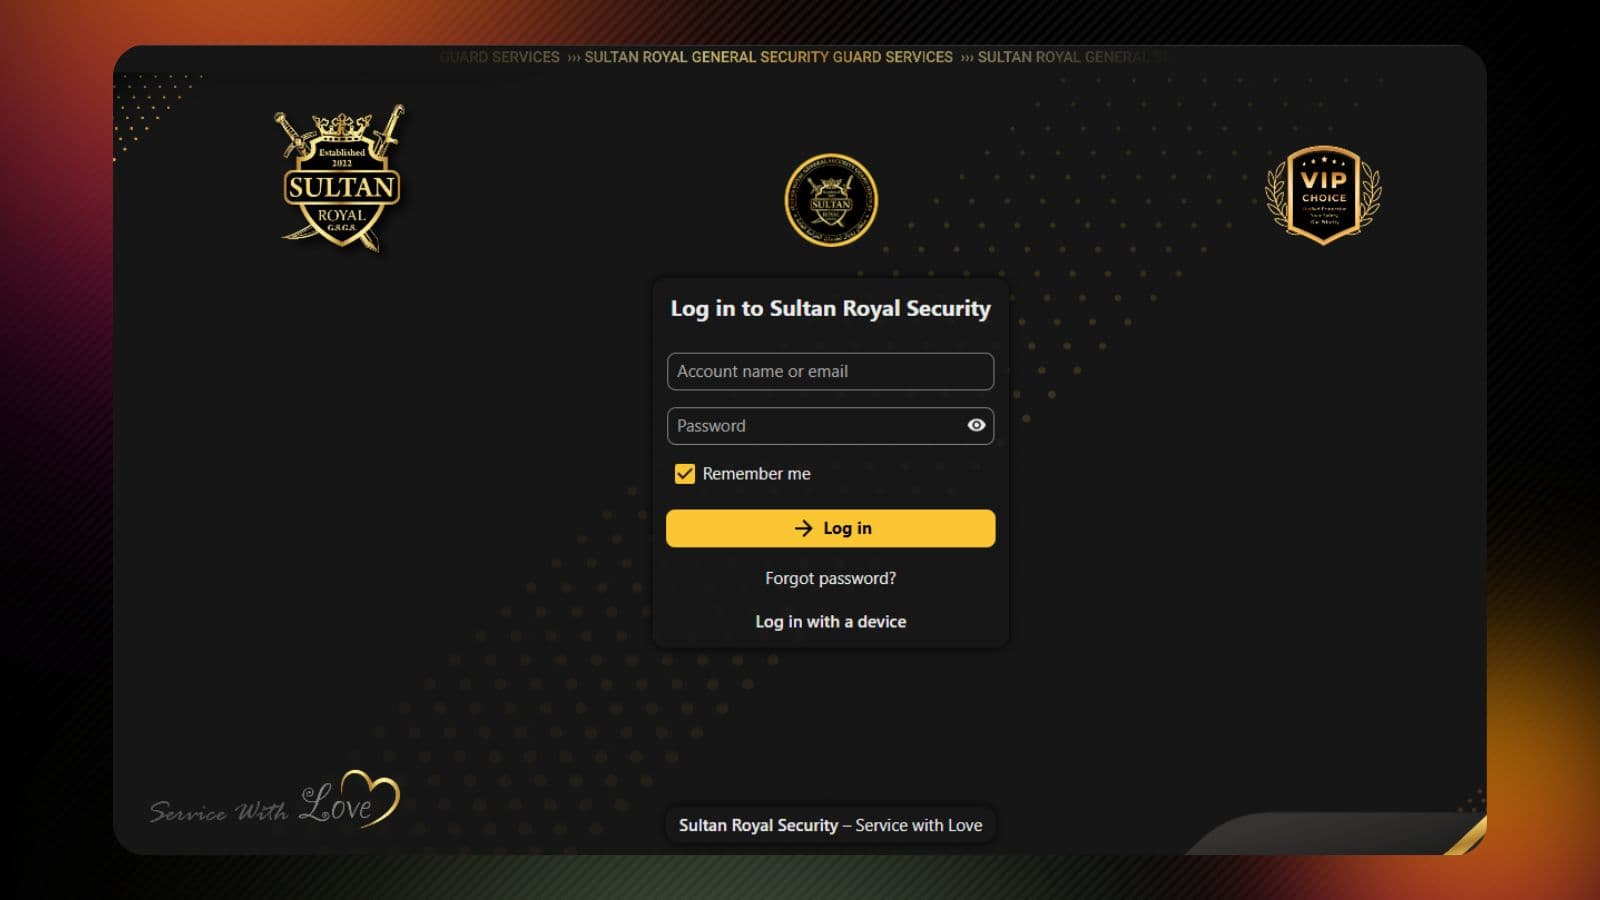This screenshot has width=1600, height=900.
Task: Click the gold heart outline icon
Action: (x=371, y=795)
